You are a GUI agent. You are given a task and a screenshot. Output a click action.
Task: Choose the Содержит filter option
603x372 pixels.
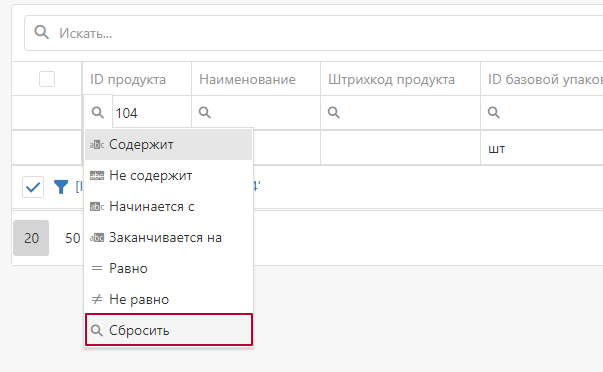pyautogui.click(x=168, y=144)
